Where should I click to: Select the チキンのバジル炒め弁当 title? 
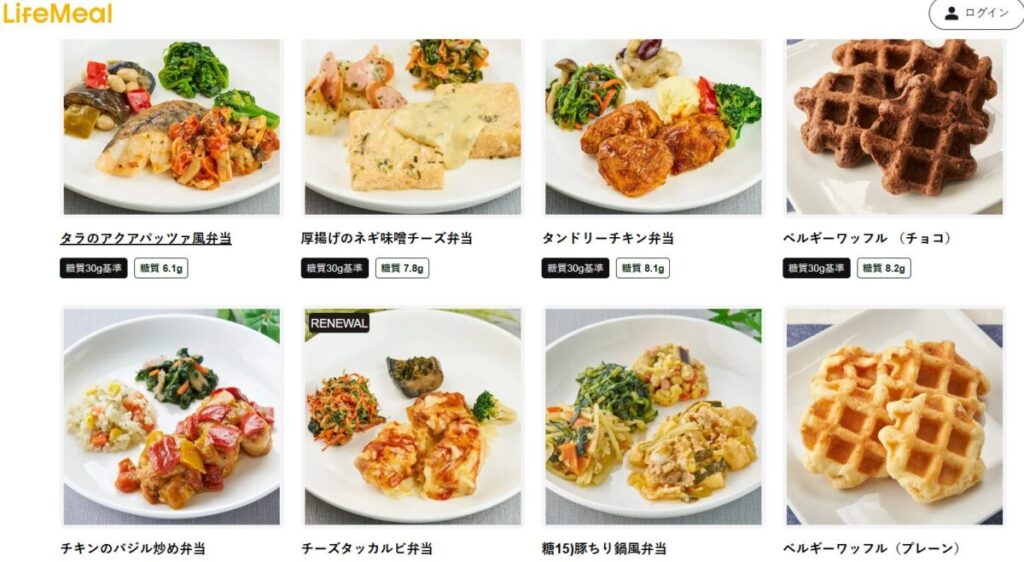point(133,548)
